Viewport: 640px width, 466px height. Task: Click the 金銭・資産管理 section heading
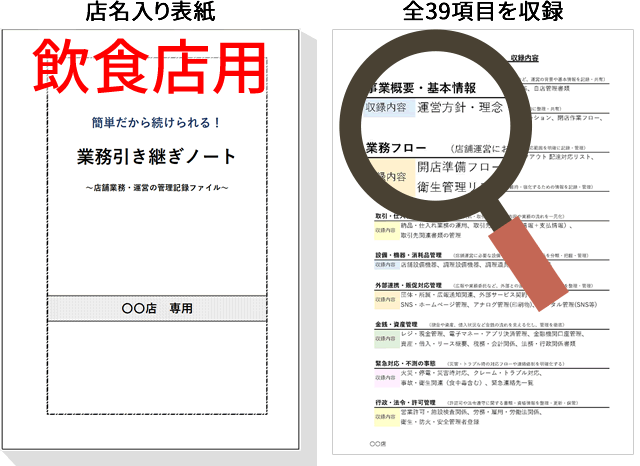(395, 324)
